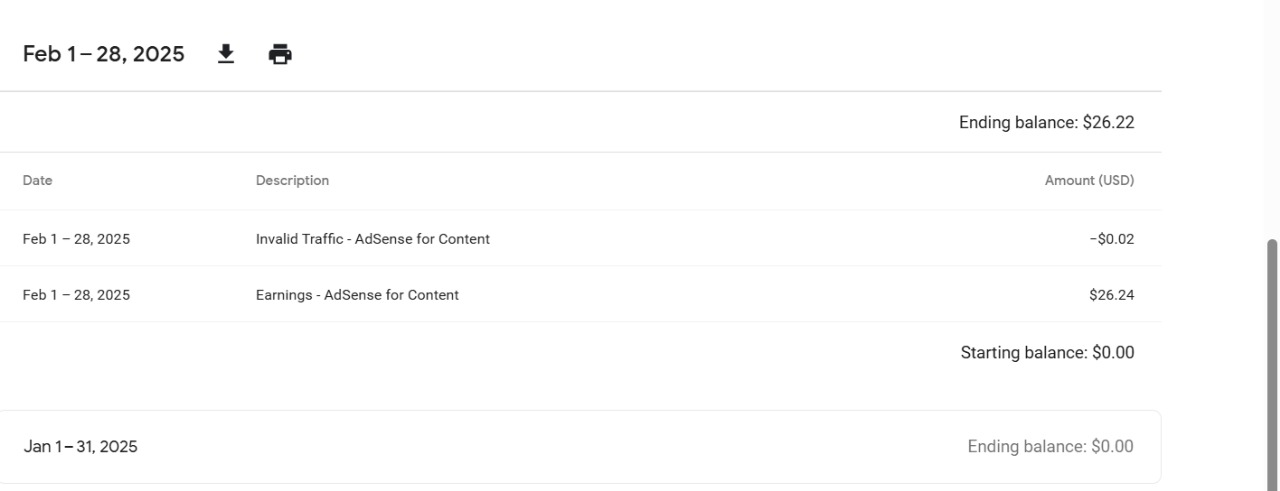Click the scrollbar track above the thumb
This screenshot has width=1280, height=491.
pyautogui.click(x=1272, y=120)
